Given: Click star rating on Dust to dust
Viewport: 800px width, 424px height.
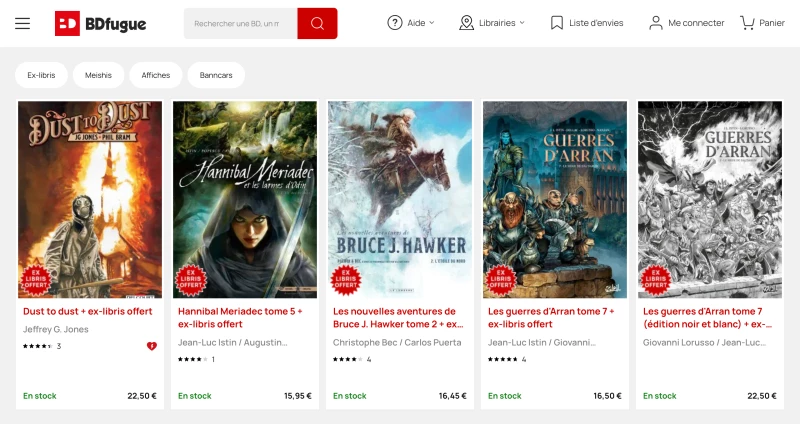Looking at the screenshot, I should click(x=38, y=346).
